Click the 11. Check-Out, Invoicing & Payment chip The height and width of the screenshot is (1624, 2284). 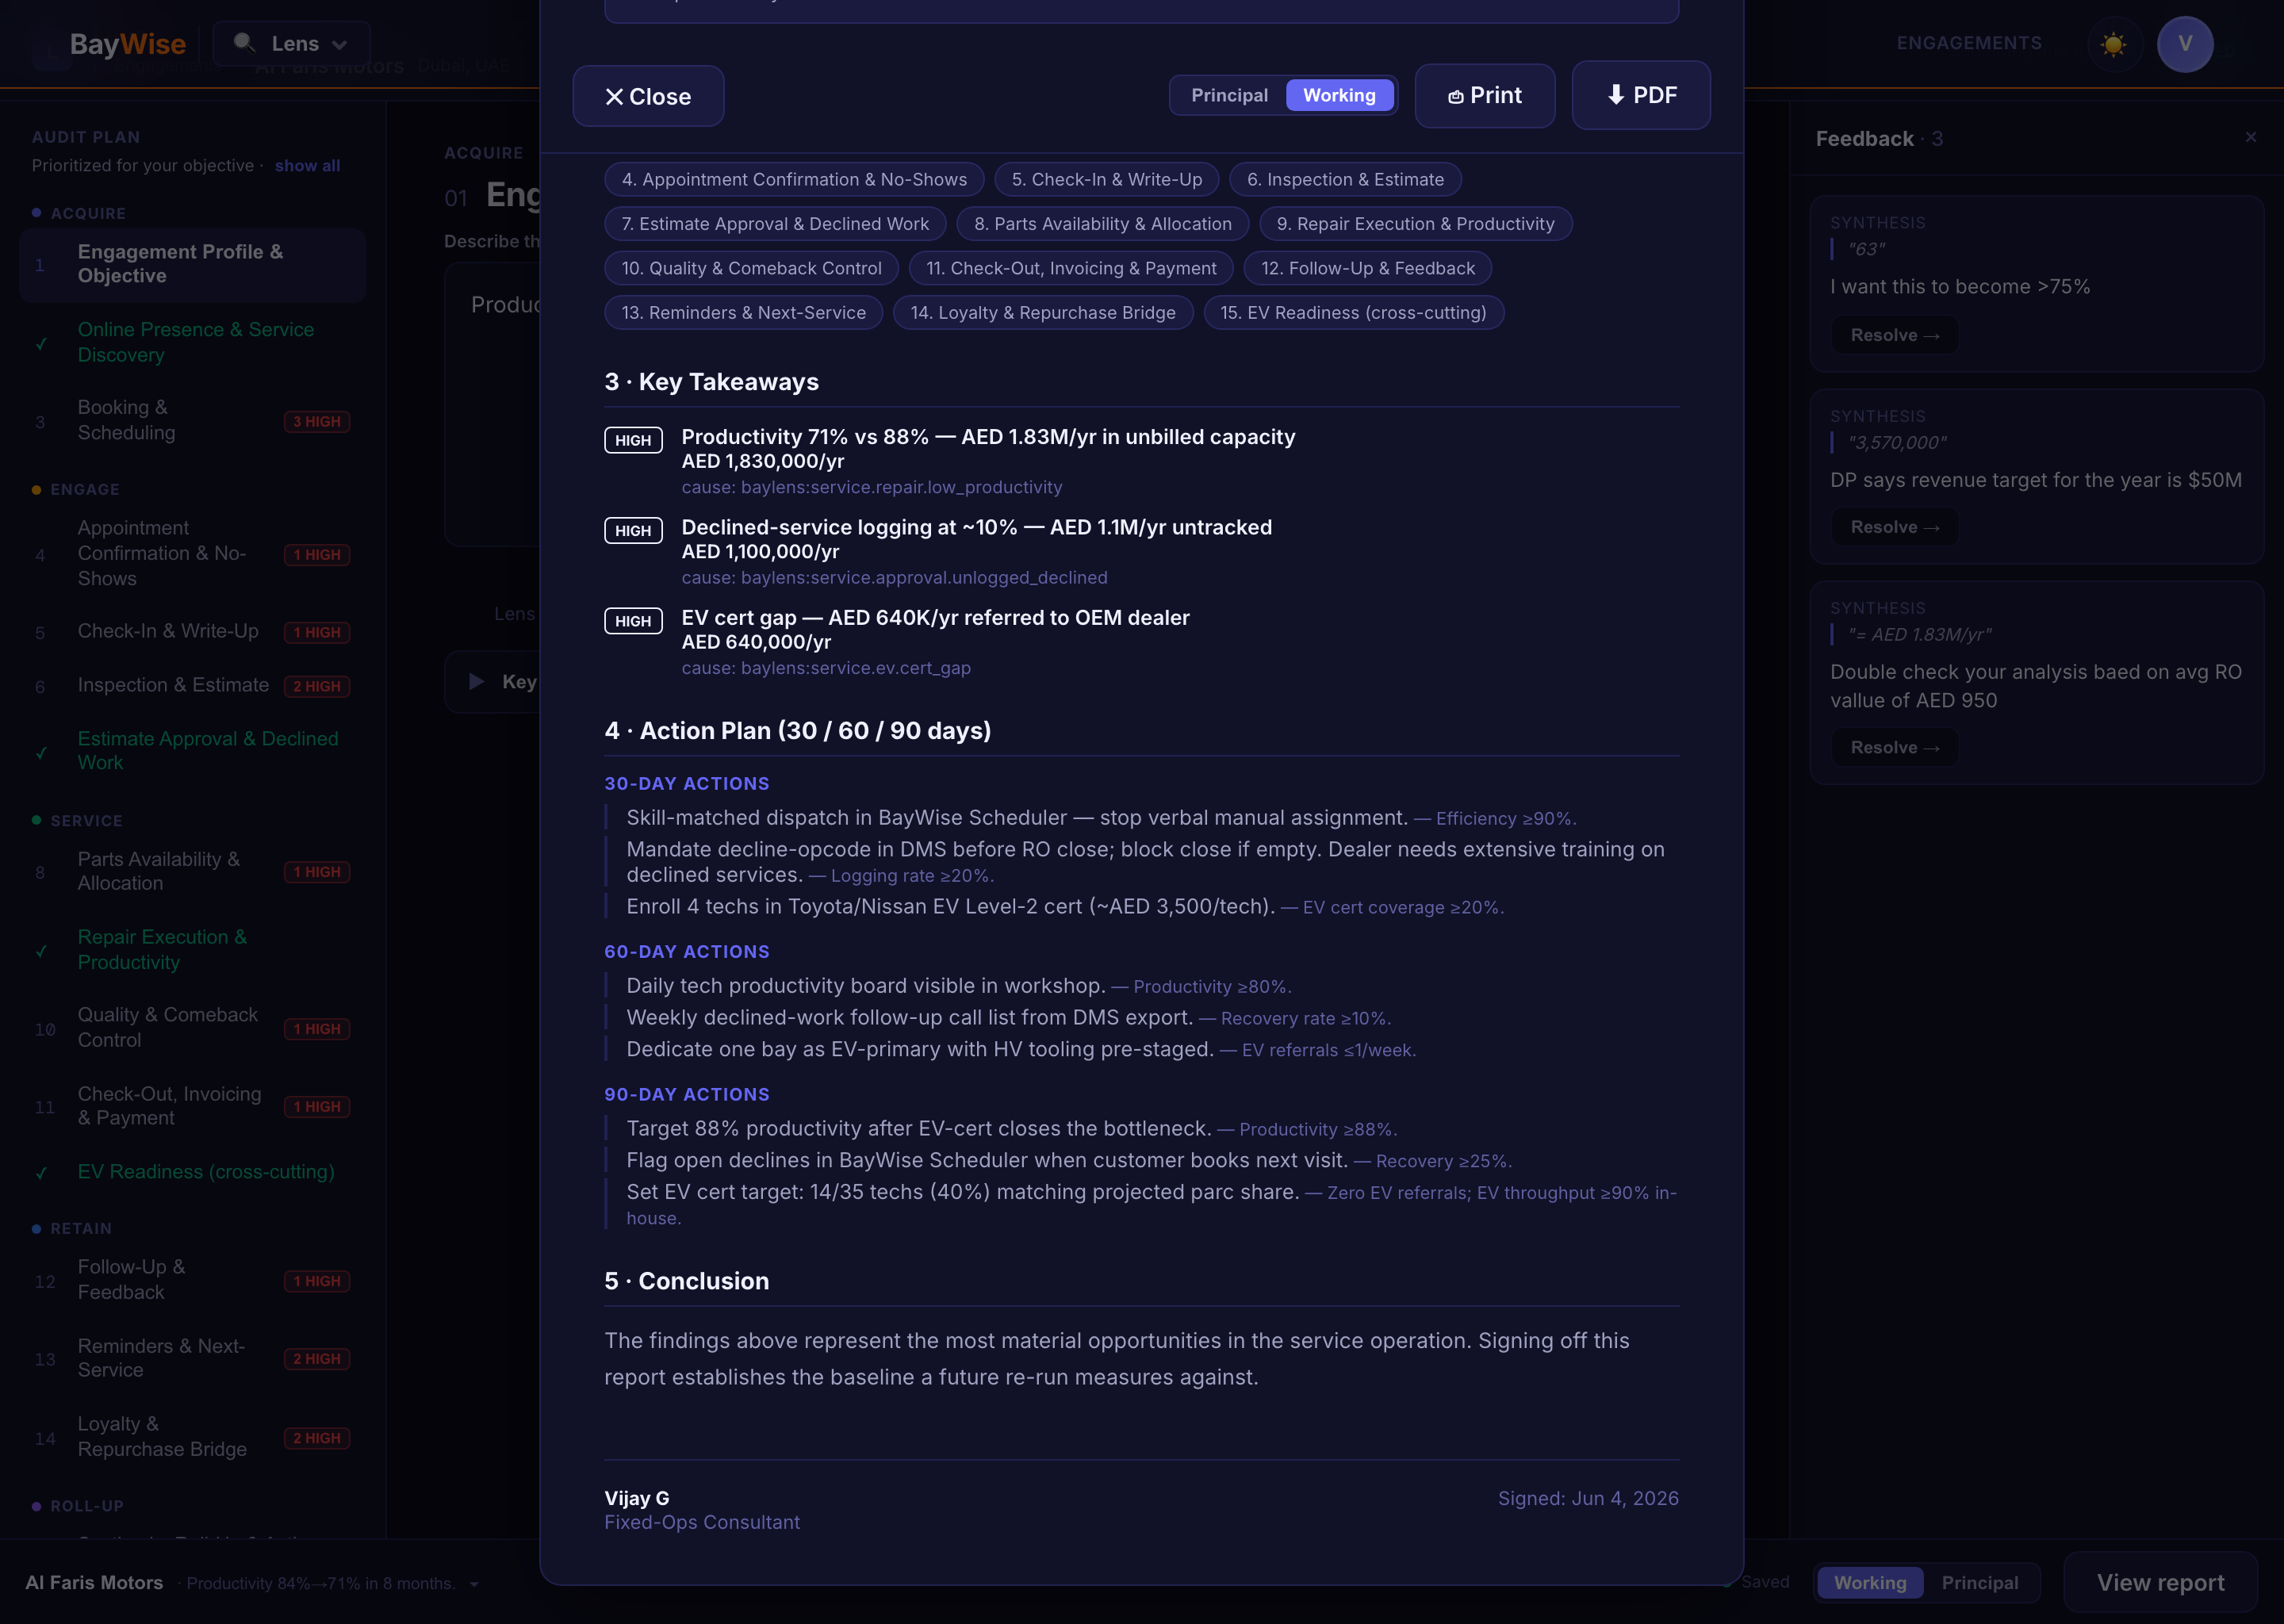point(1071,268)
